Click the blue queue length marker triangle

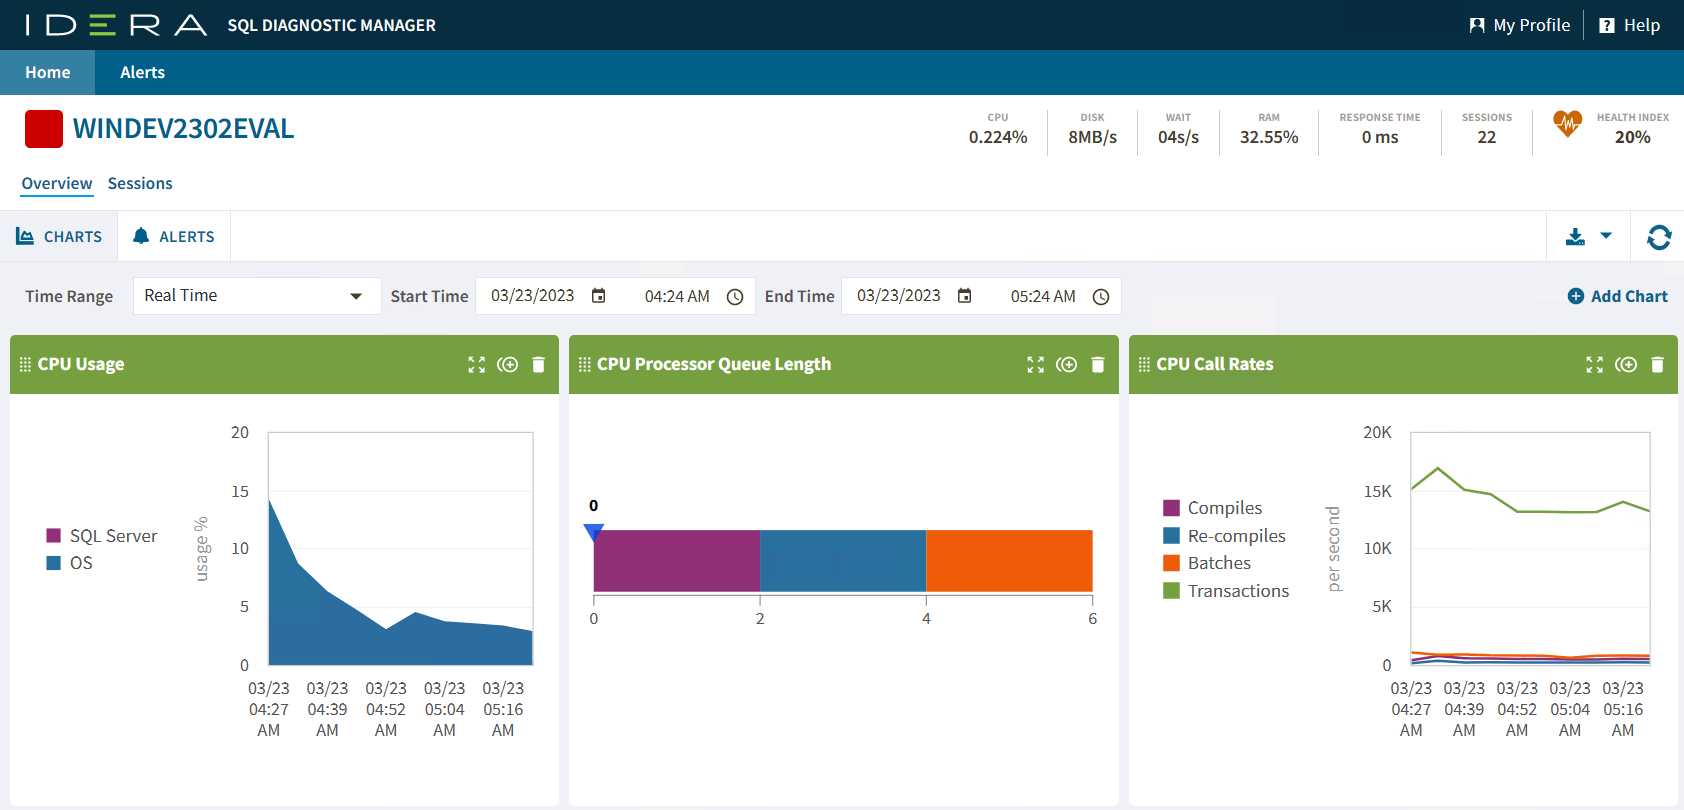point(594,532)
